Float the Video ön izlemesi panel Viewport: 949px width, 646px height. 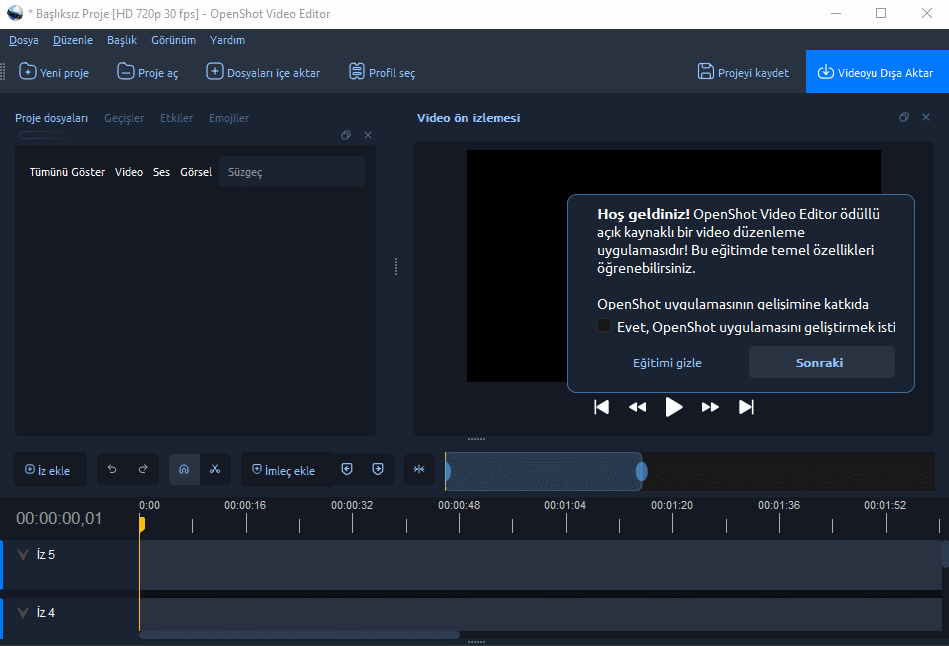pos(904,117)
